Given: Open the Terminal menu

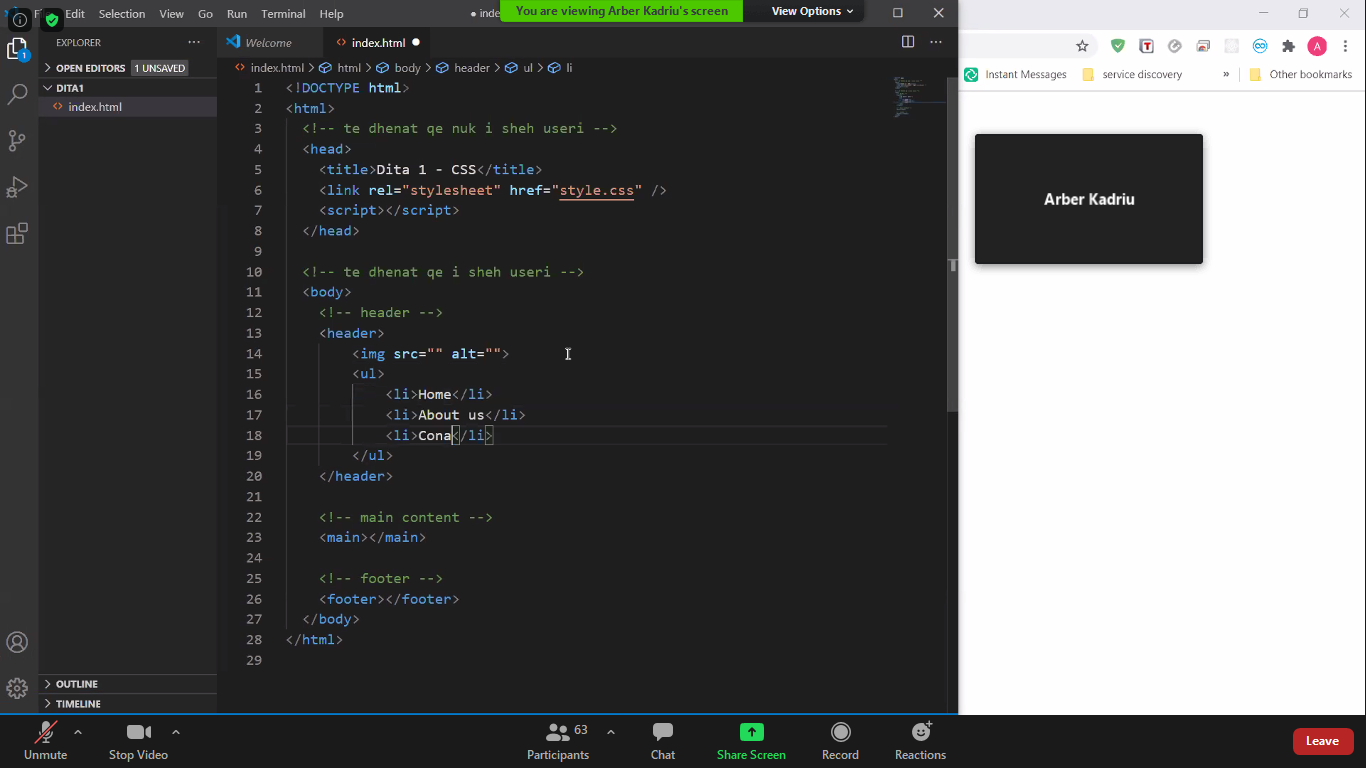Looking at the screenshot, I should coord(283,14).
